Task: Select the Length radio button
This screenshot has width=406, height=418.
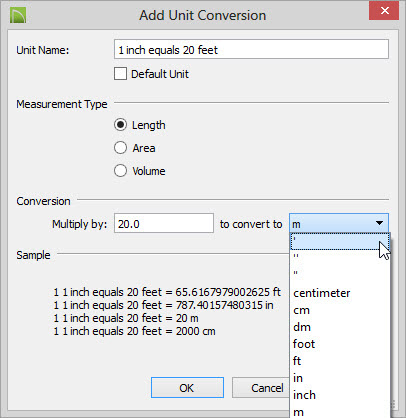Action: coord(120,125)
